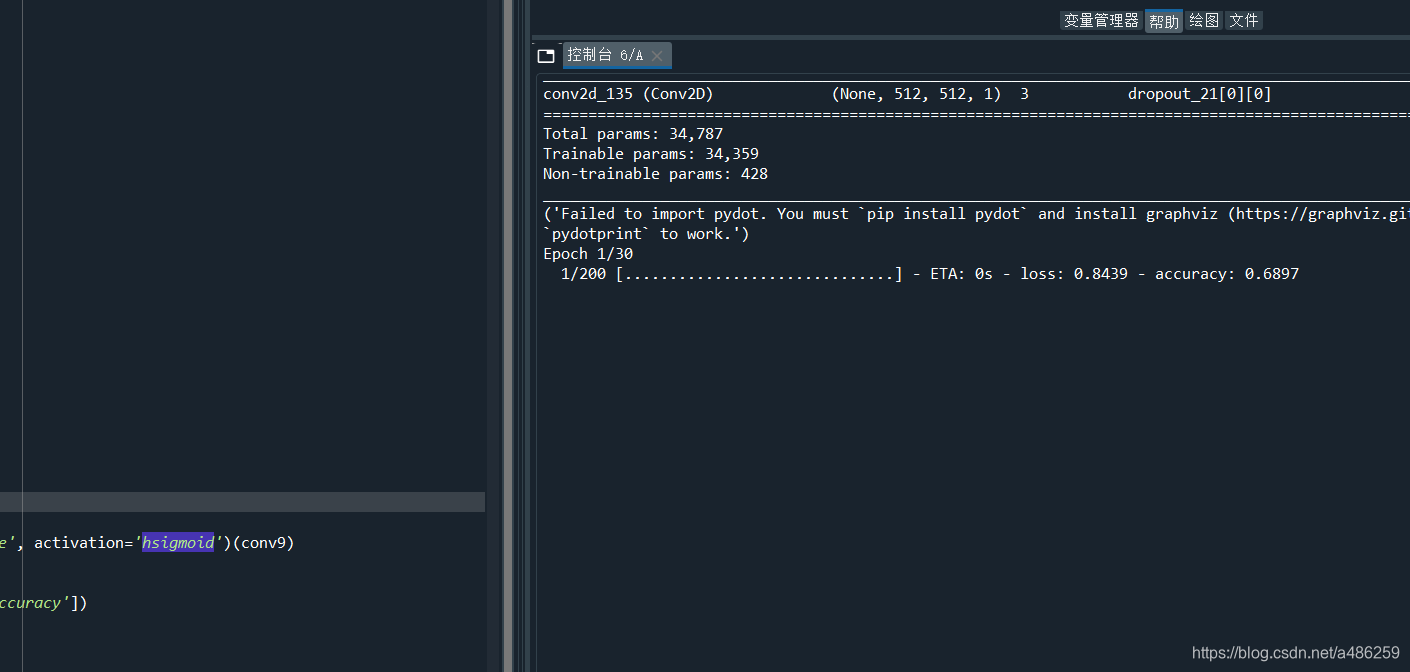Screen dimensions: 1410x672
Task: Click the training progress bar for 1/200
Action: tap(759, 274)
